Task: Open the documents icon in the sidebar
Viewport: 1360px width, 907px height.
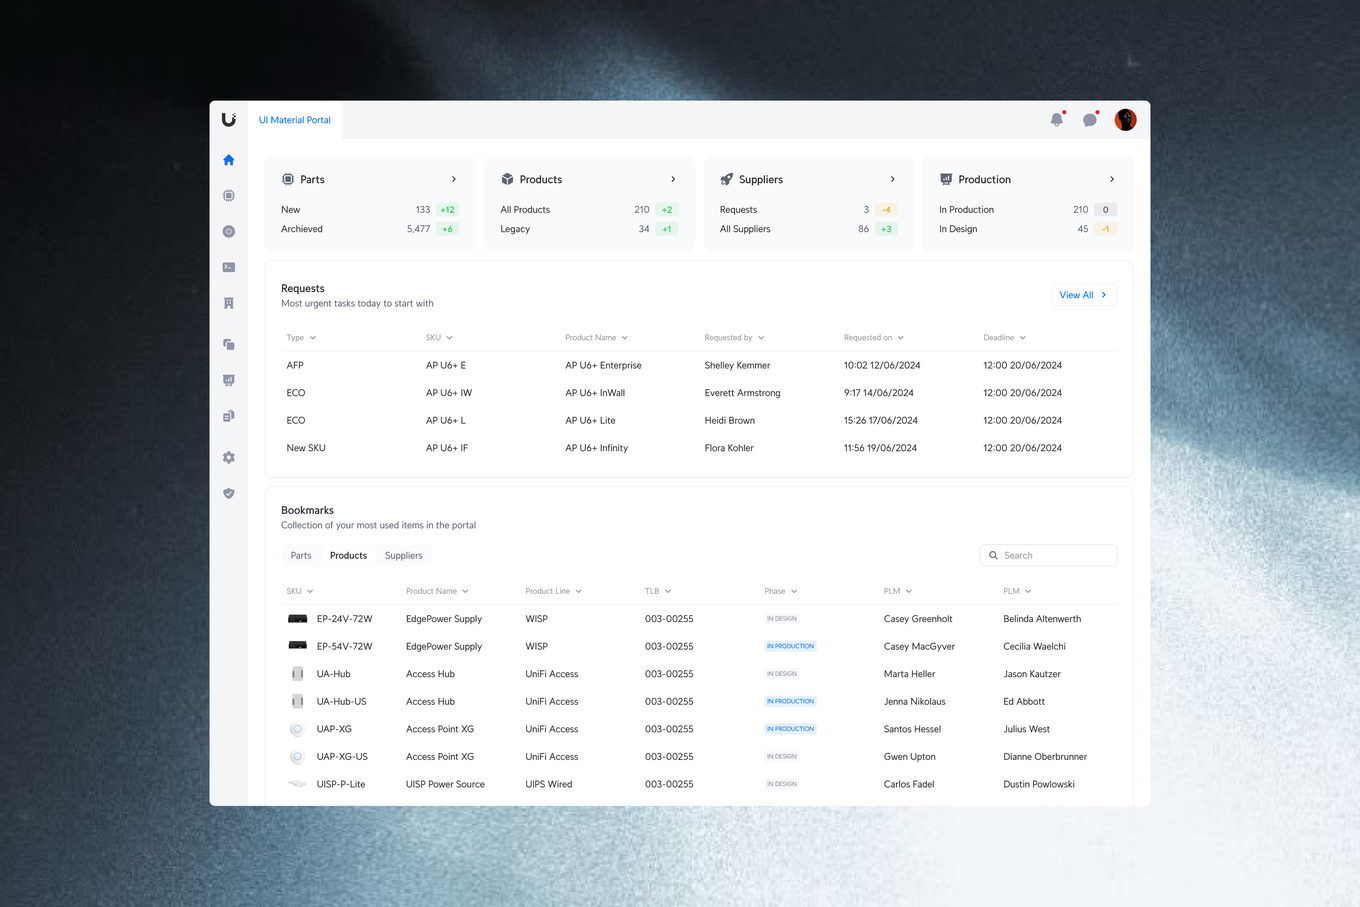Action: click(x=229, y=416)
